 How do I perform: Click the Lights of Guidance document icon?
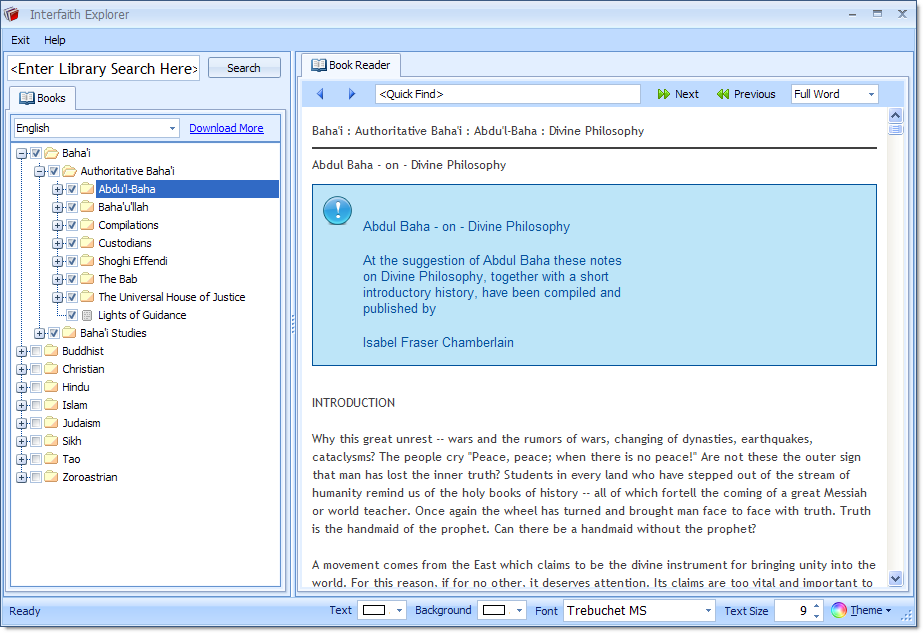[x=87, y=315]
